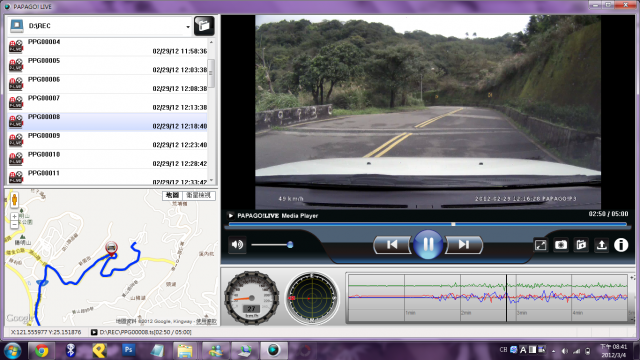Select recording PPG00004
640x360 pixels.
(x=107, y=47)
